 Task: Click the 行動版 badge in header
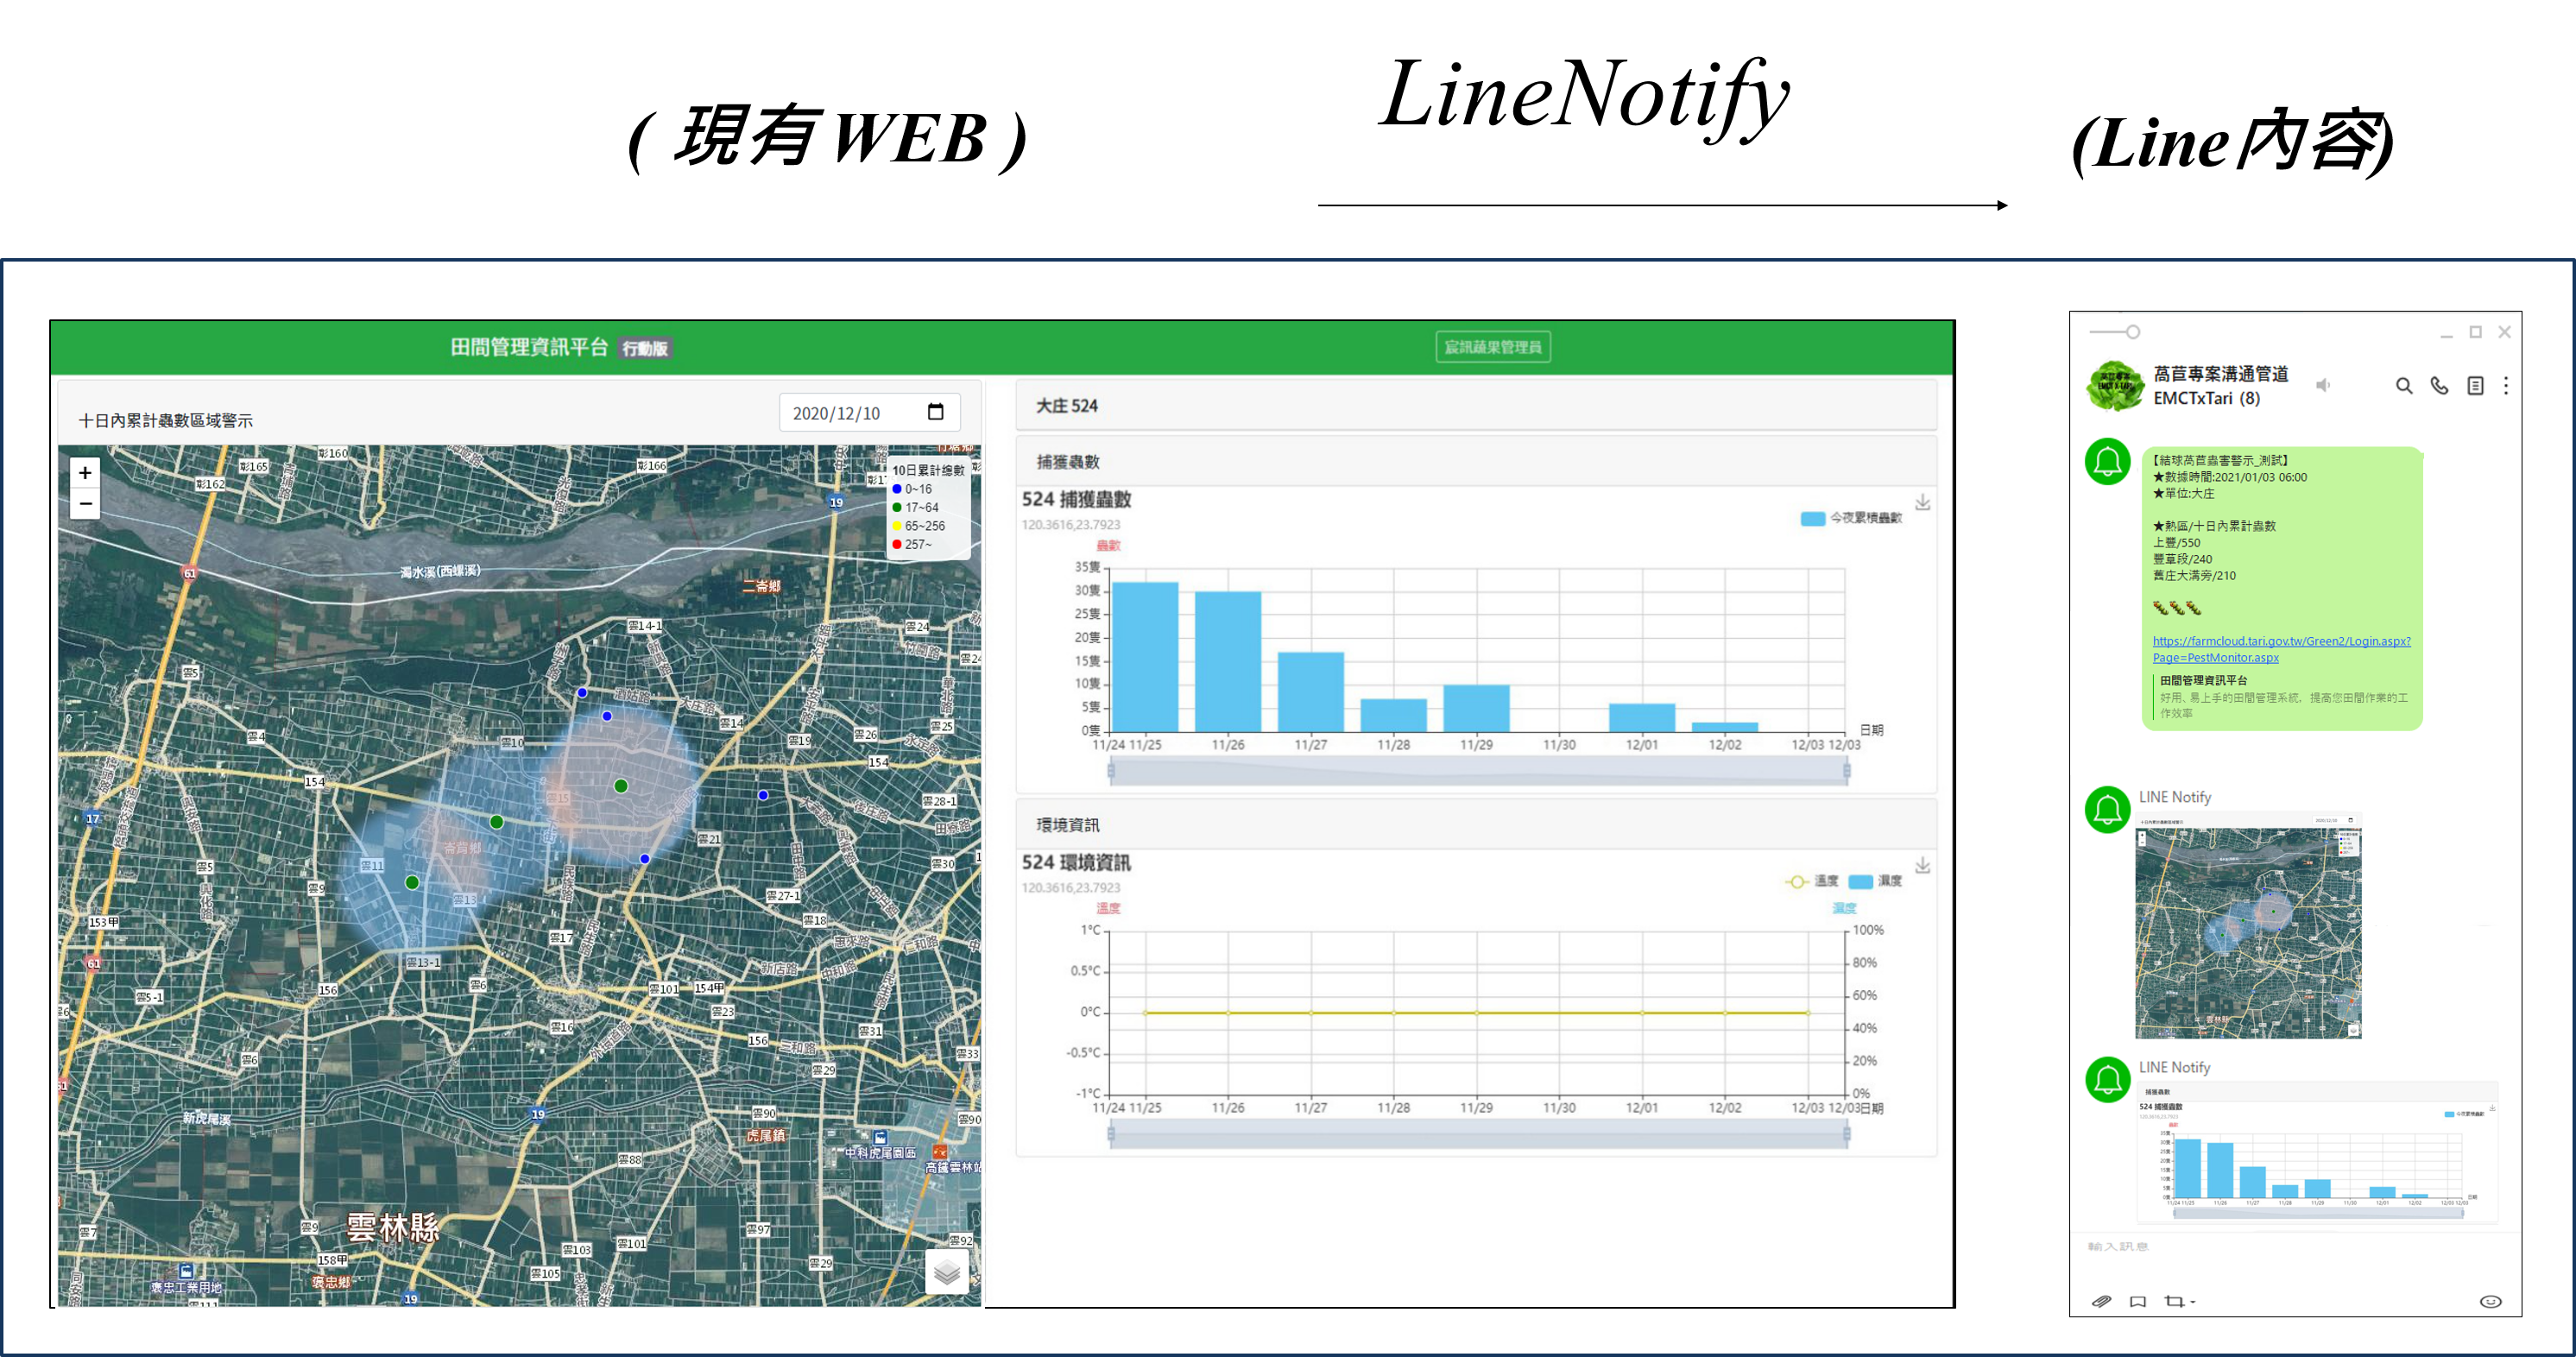645,348
